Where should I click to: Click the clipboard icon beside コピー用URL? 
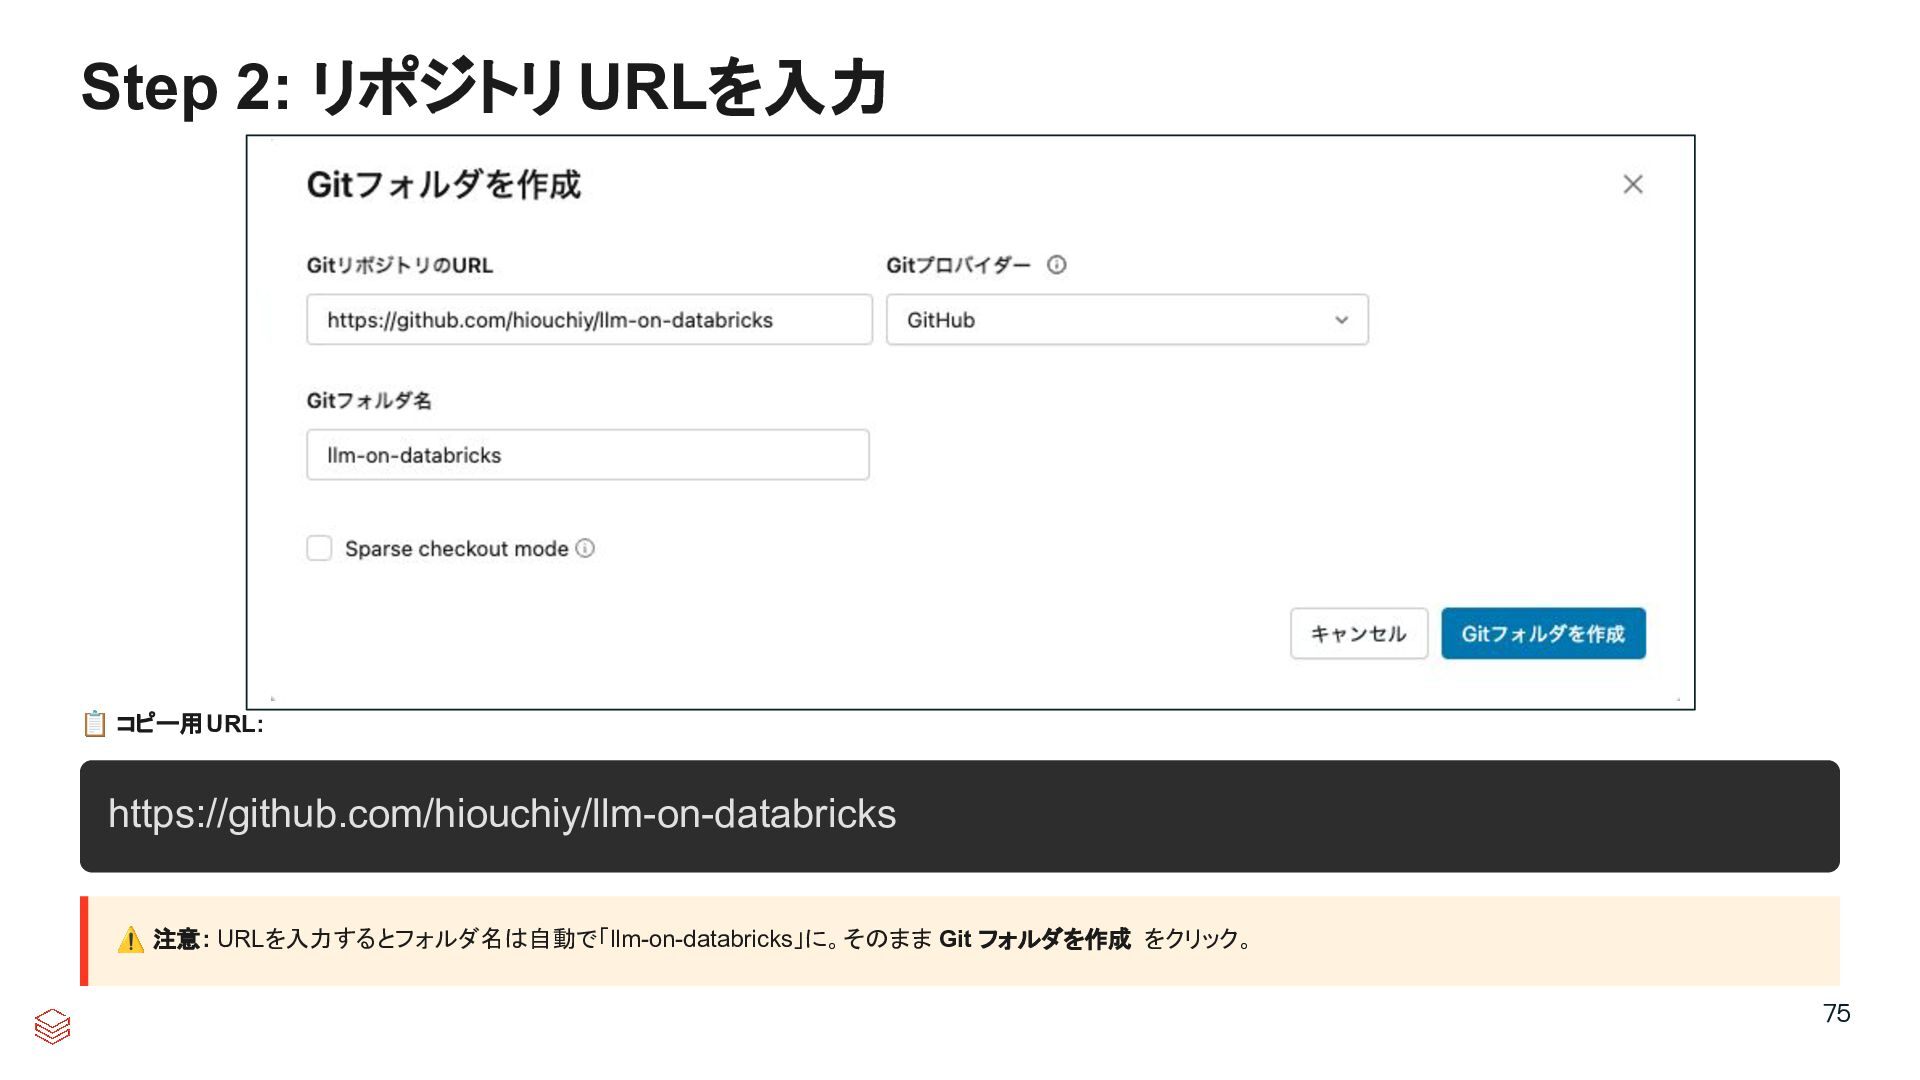click(x=95, y=723)
